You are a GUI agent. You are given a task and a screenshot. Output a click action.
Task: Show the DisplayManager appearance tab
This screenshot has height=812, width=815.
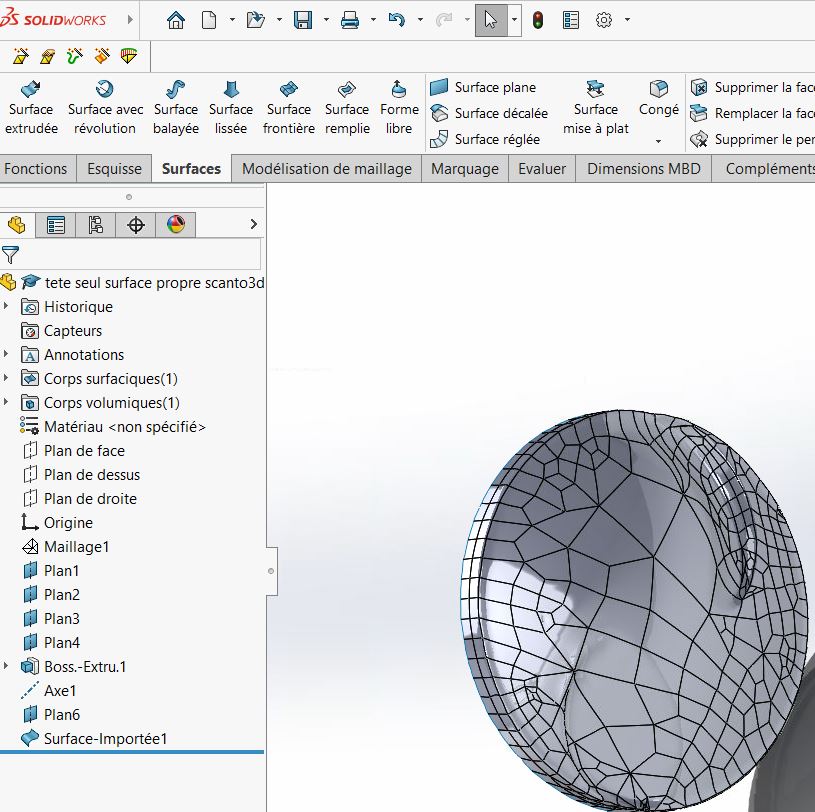click(176, 225)
